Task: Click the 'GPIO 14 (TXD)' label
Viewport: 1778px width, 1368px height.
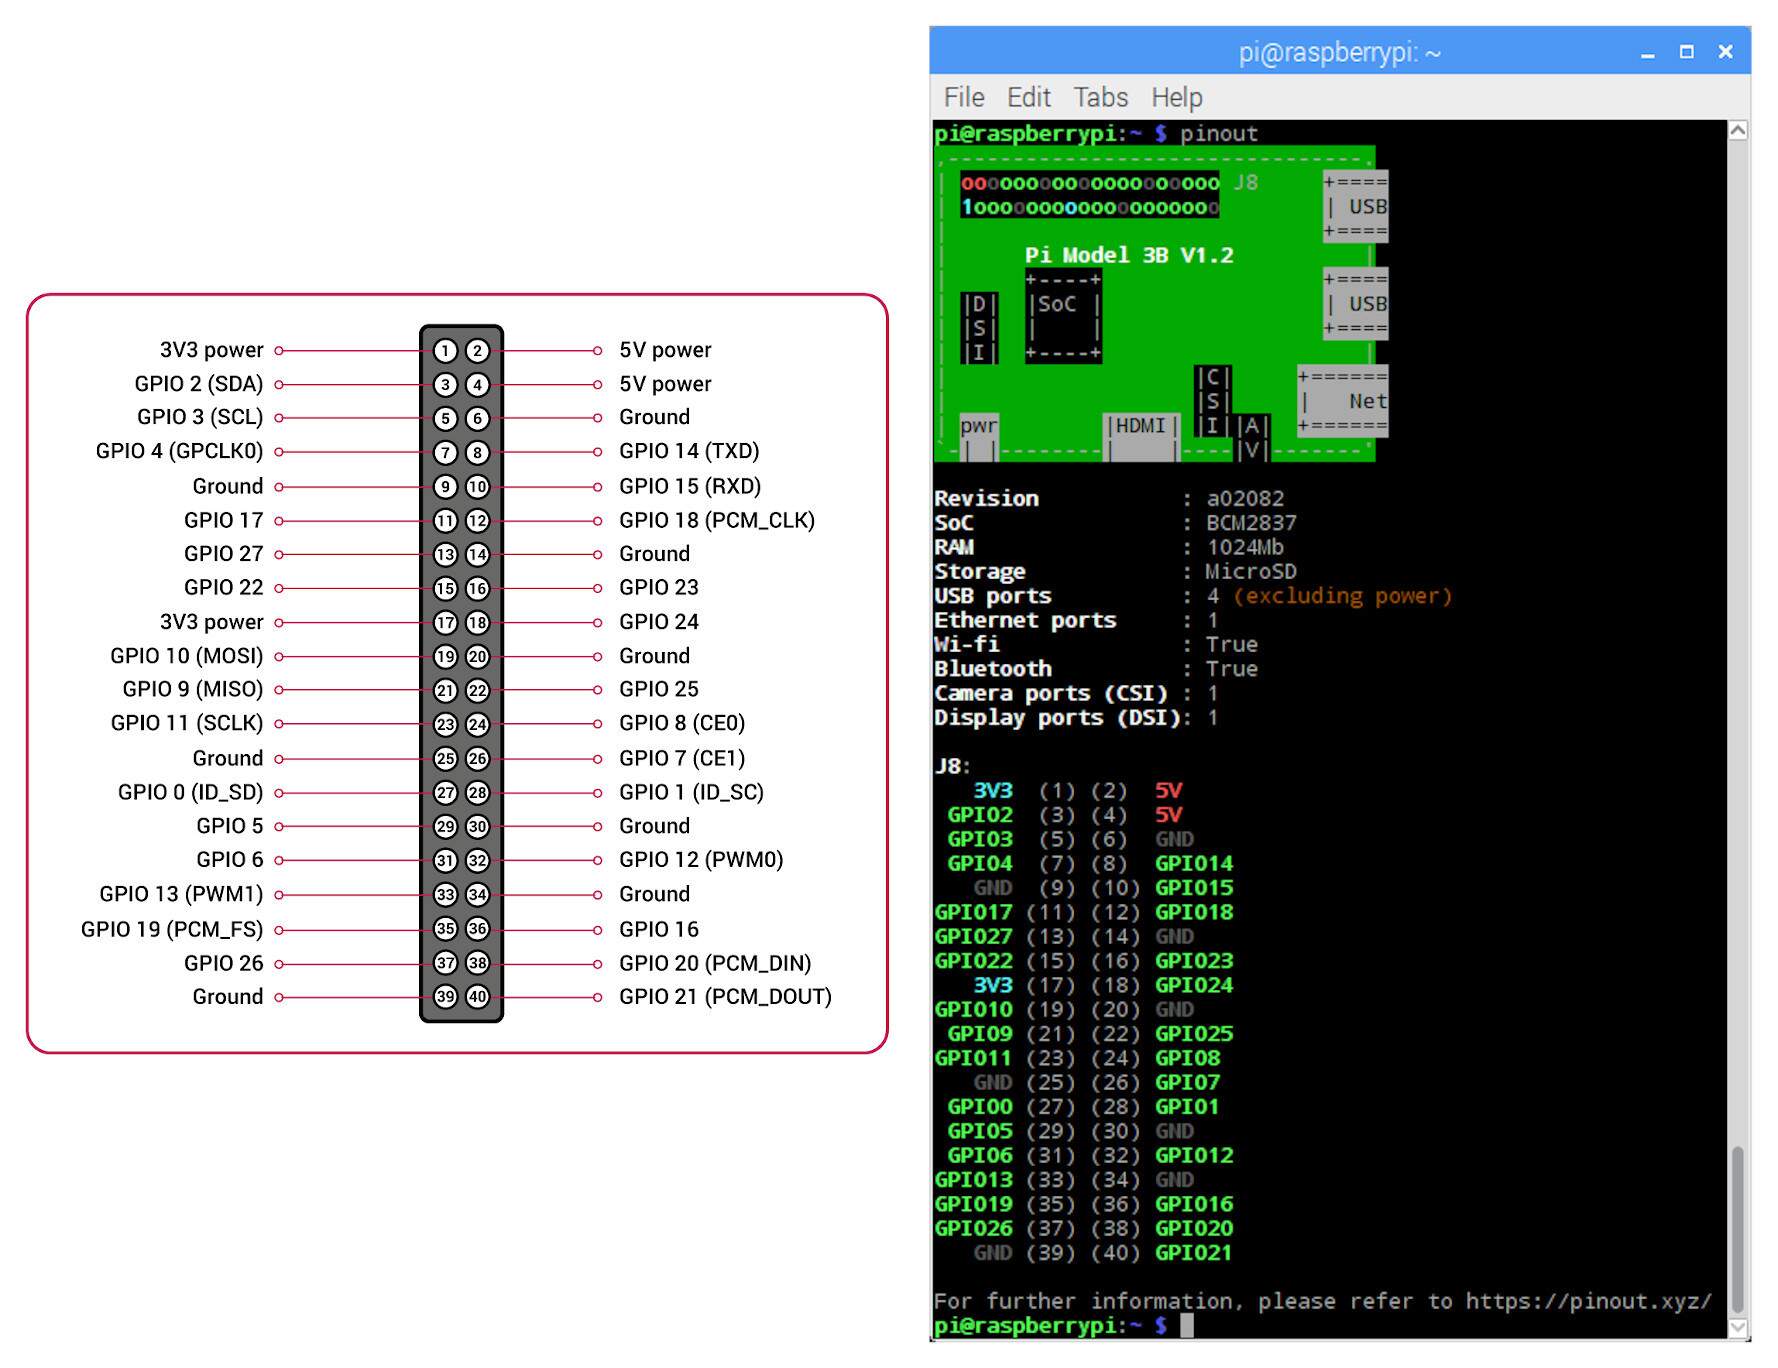Action: click(x=689, y=451)
